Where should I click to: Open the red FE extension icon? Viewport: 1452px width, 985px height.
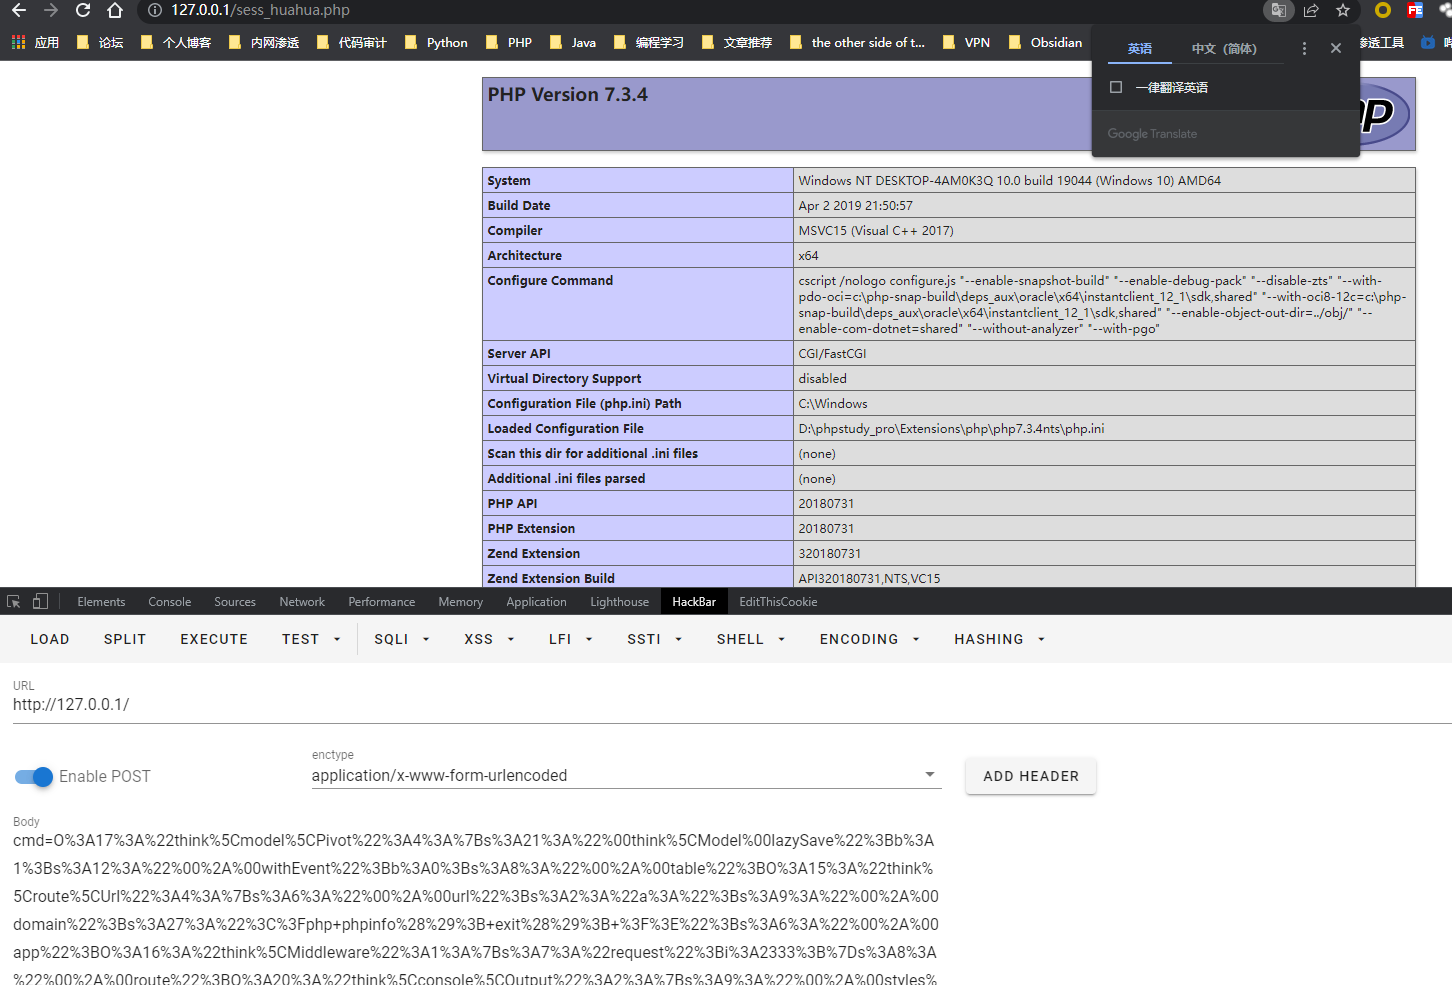click(1415, 10)
